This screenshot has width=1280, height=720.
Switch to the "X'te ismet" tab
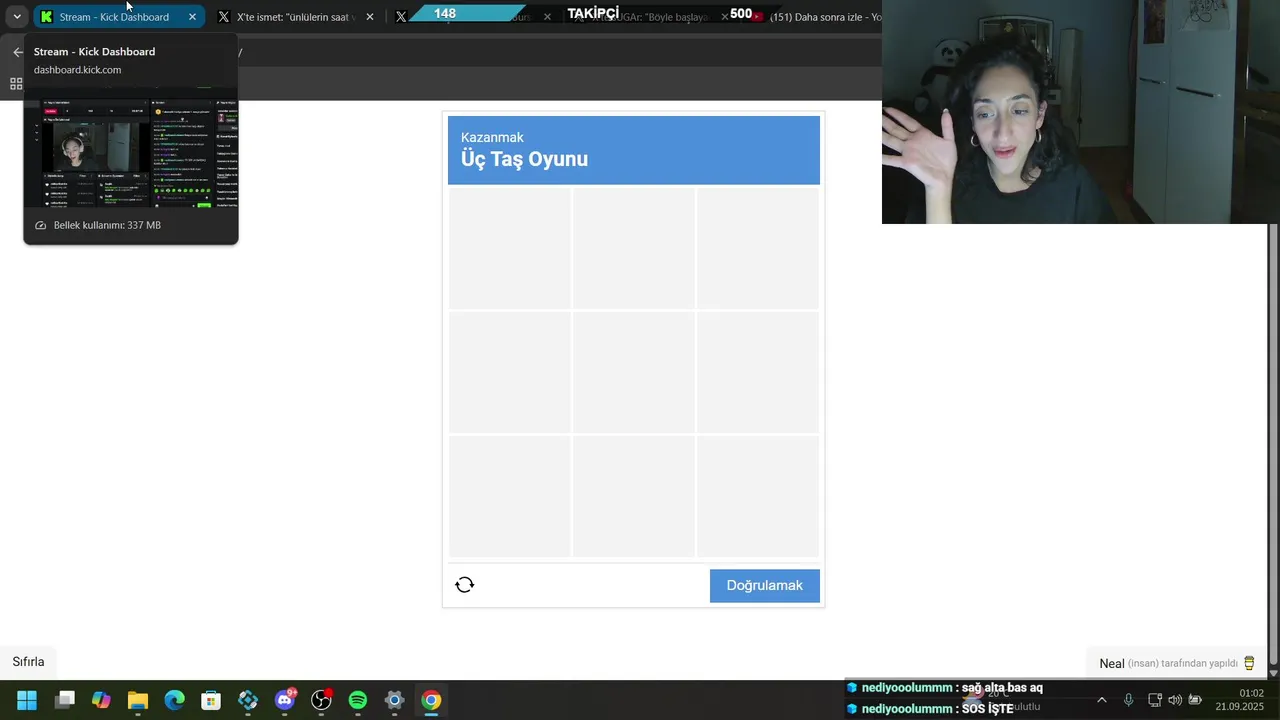coord(296,17)
